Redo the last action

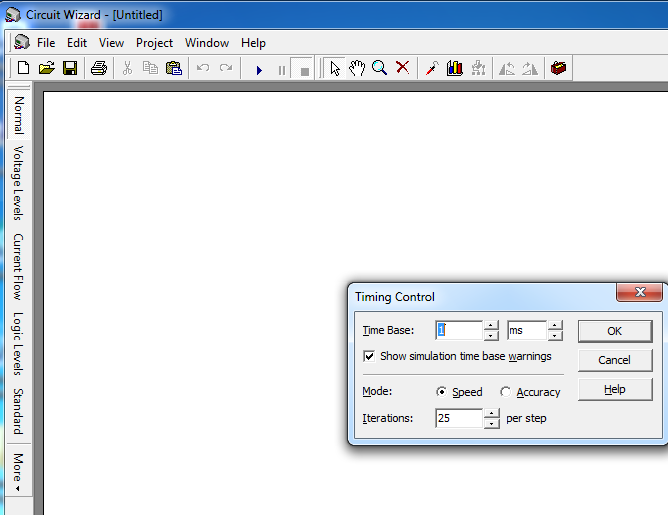click(226, 68)
